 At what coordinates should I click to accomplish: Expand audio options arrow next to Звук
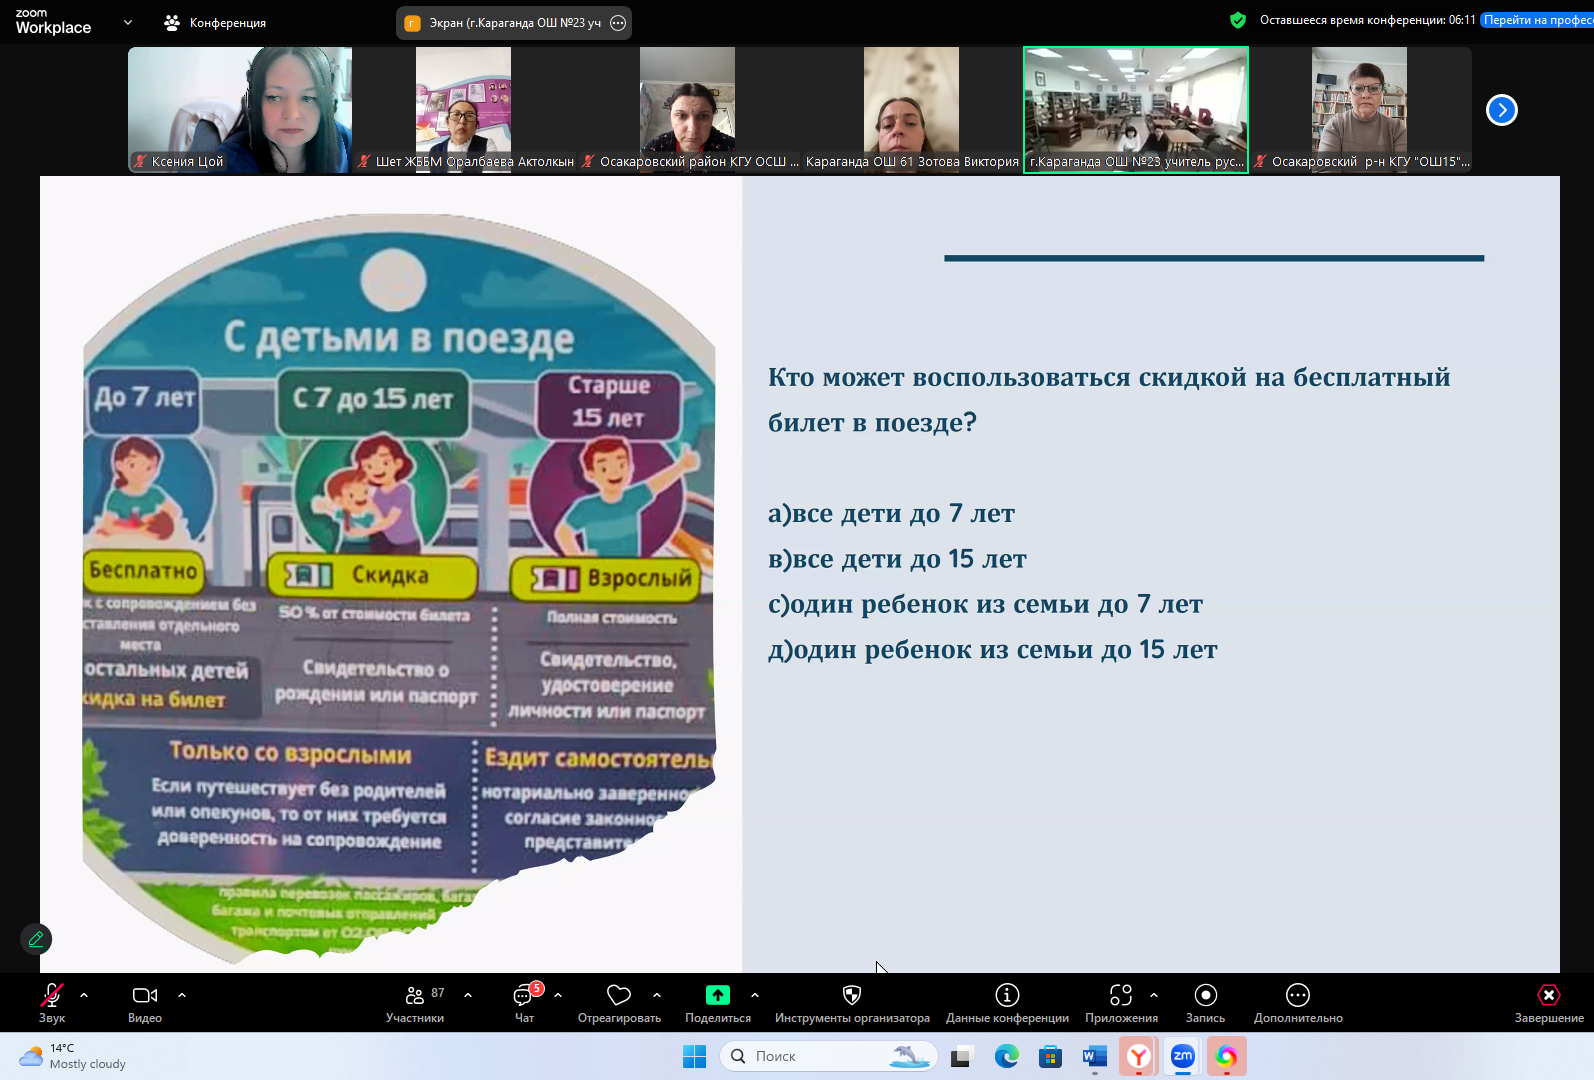[84, 995]
